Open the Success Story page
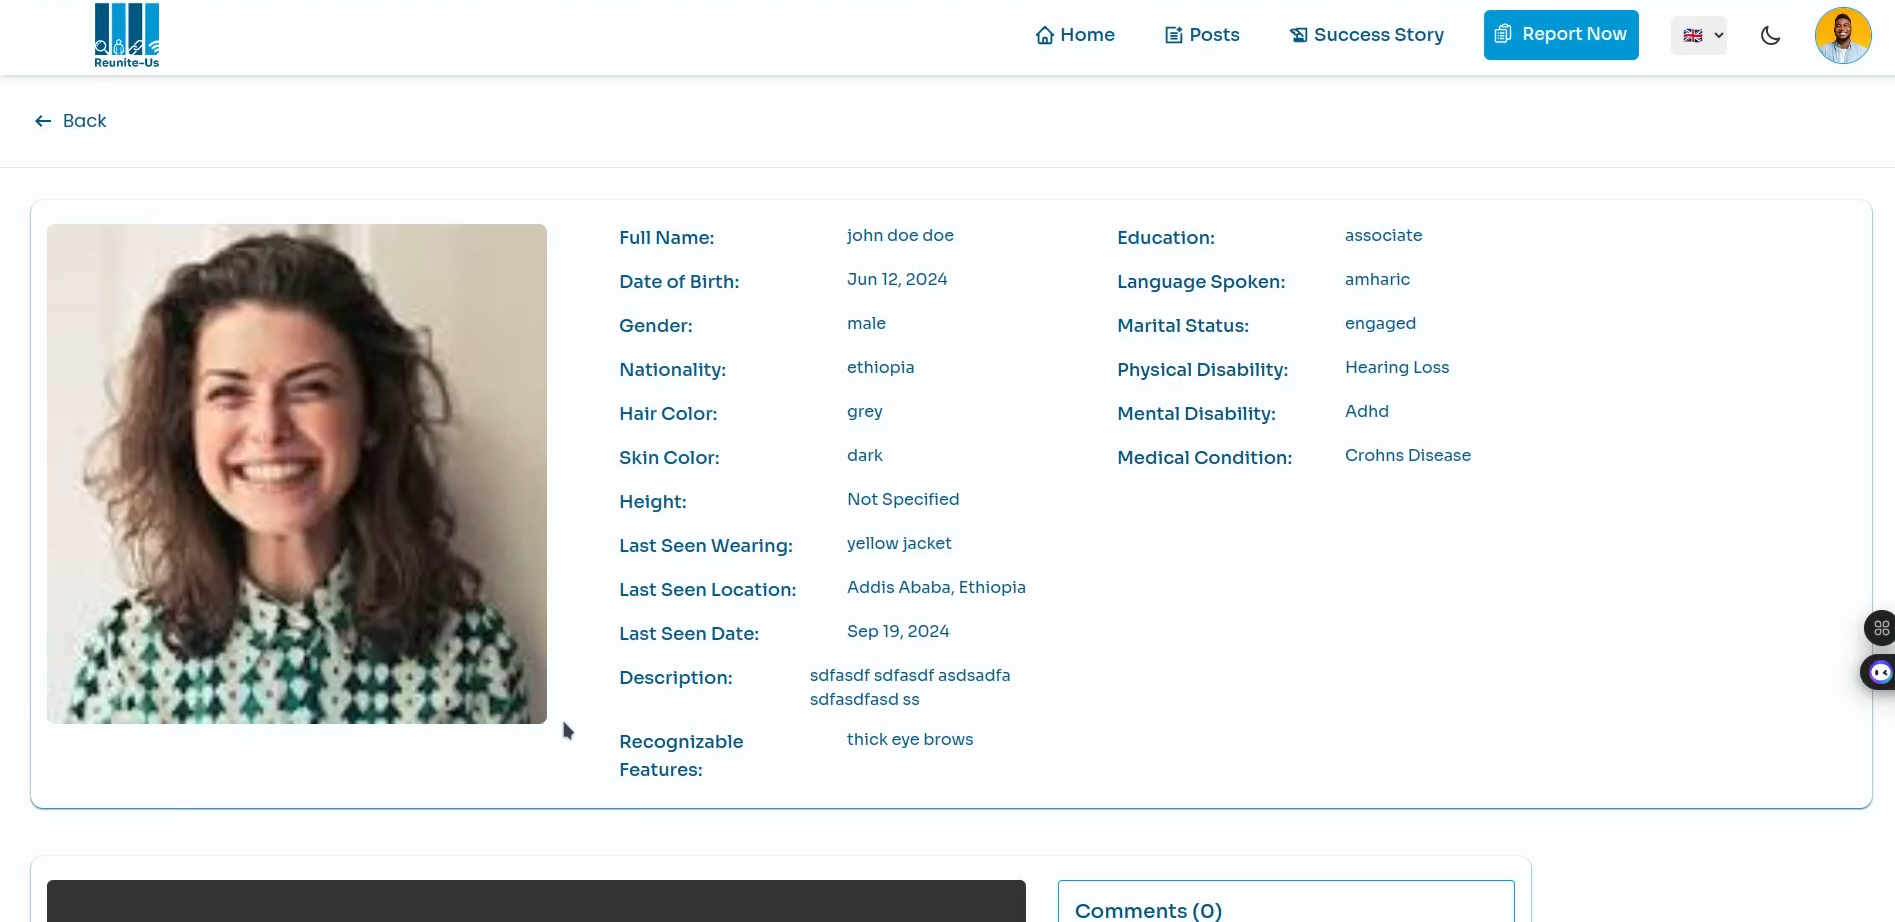 pos(1367,35)
